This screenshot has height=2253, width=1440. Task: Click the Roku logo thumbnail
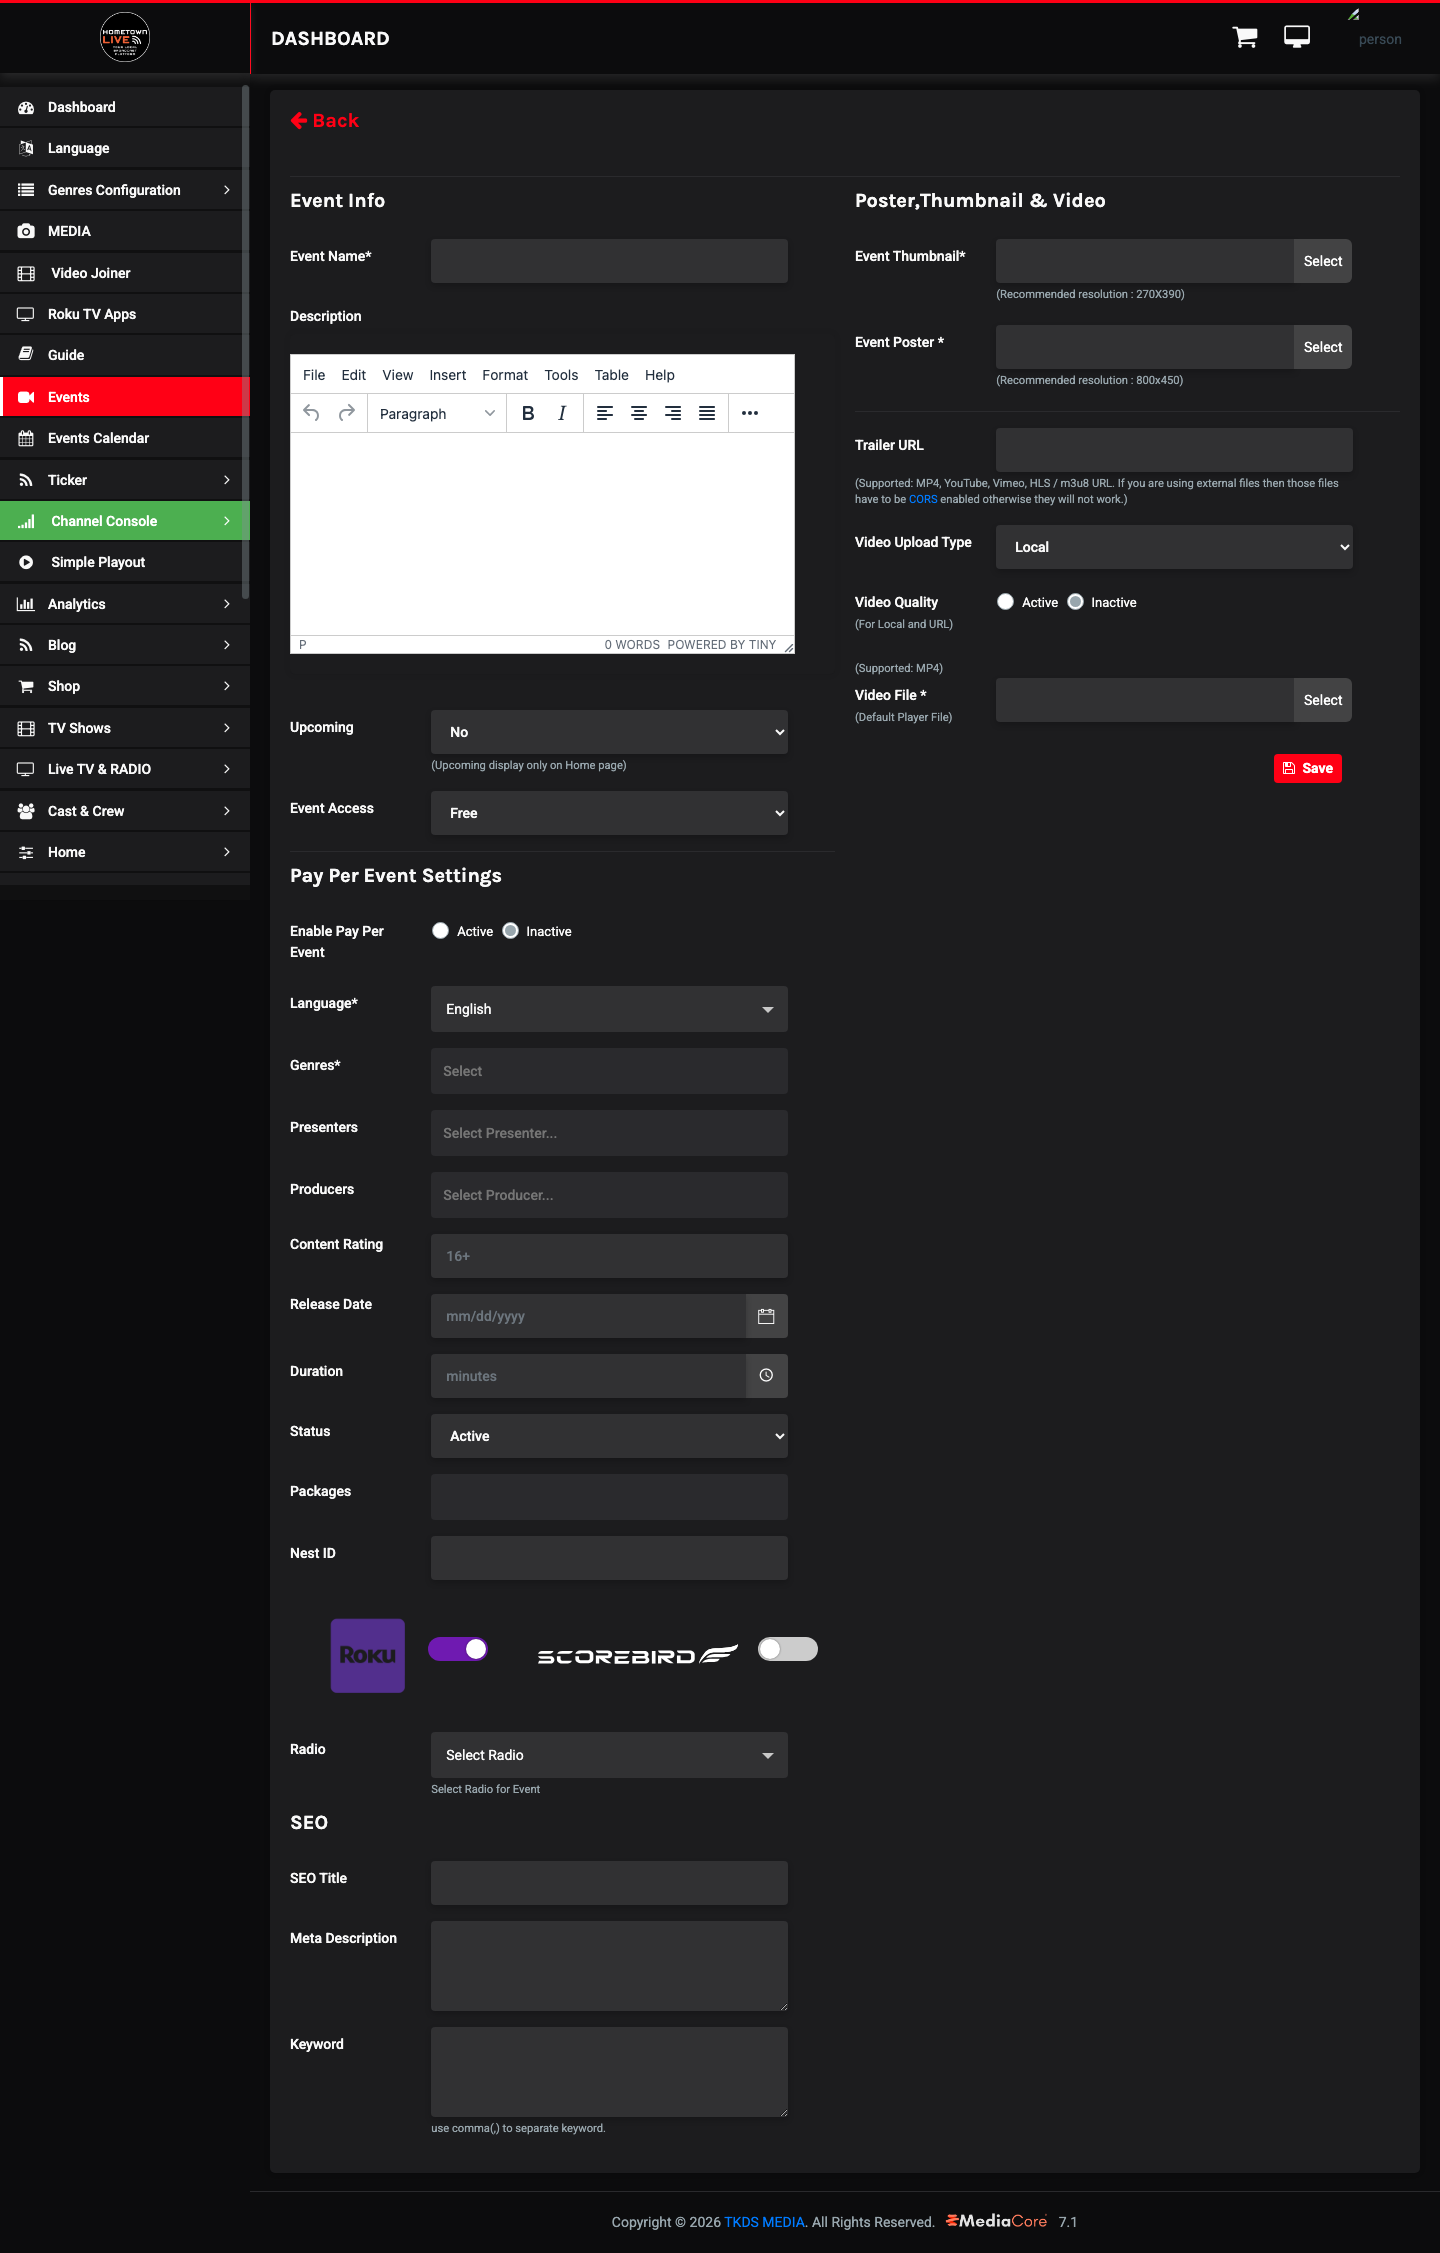tap(368, 1655)
